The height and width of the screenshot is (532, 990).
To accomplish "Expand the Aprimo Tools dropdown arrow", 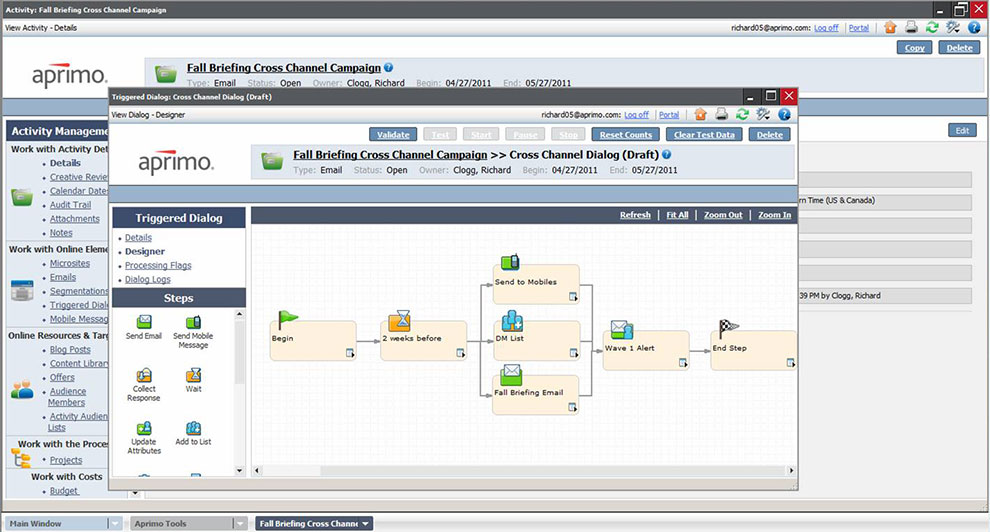I will (x=240, y=523).
